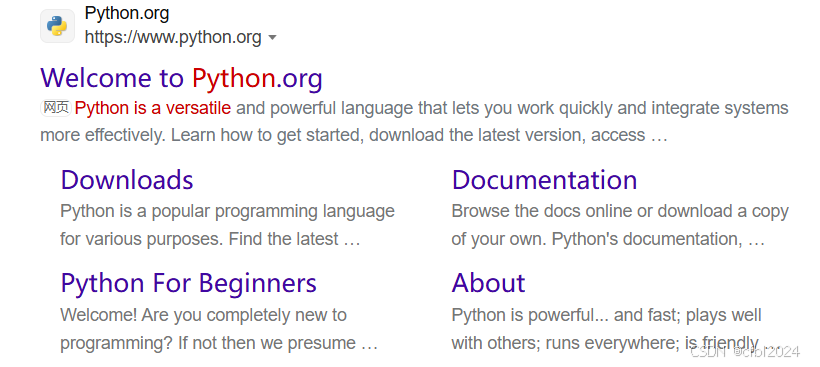Click 'for various purposes. Find the latest' text
820x367 pixels.
pos(199,239)
